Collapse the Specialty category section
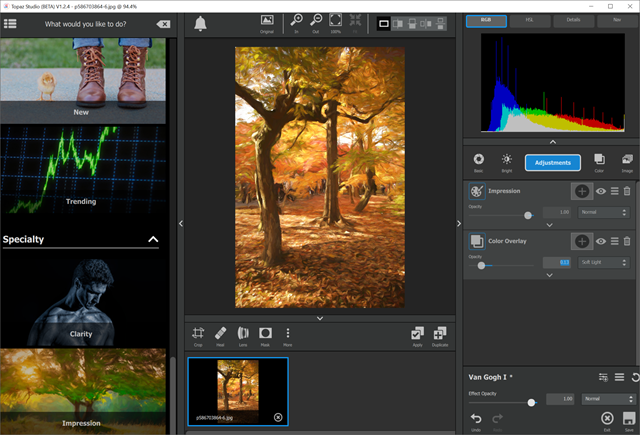 pos(153,240)
